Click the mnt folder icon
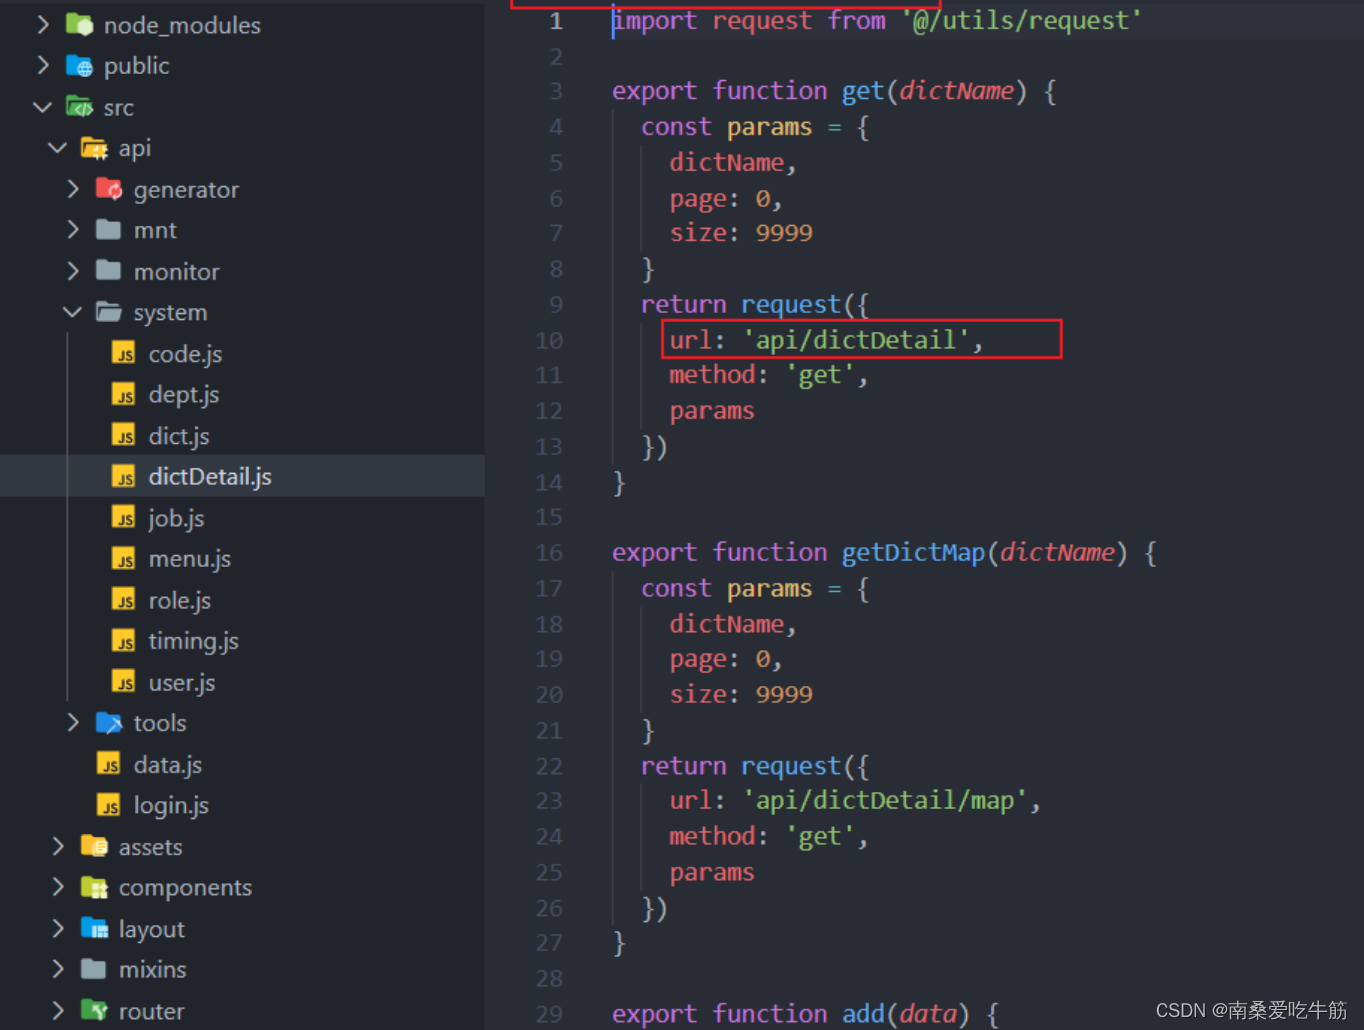The height and width of the screenshot is (1030, 1364). point(109,230)
